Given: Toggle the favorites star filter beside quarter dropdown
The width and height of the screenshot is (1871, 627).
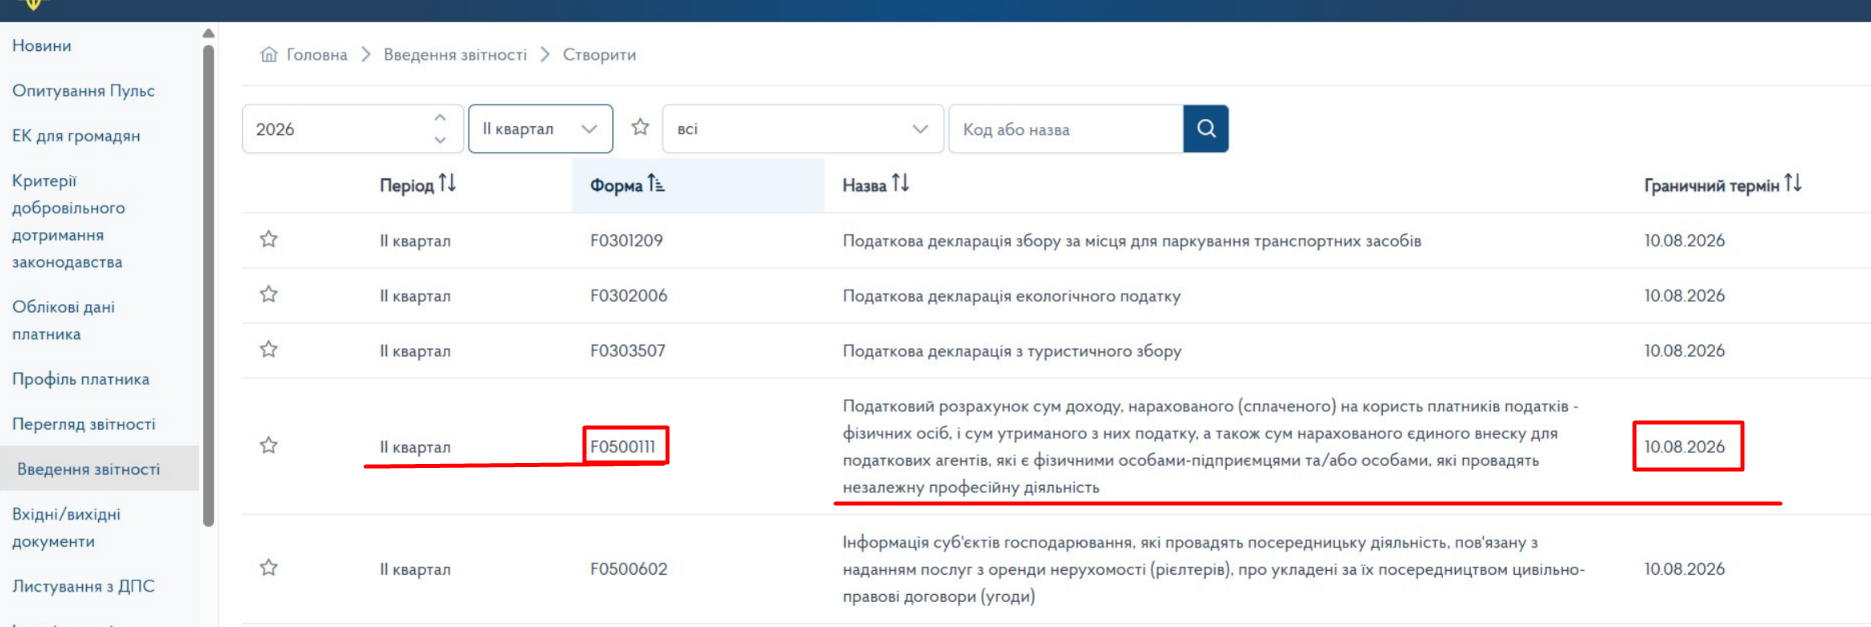Looking at the screenshot, I should [x=640, y=127].
